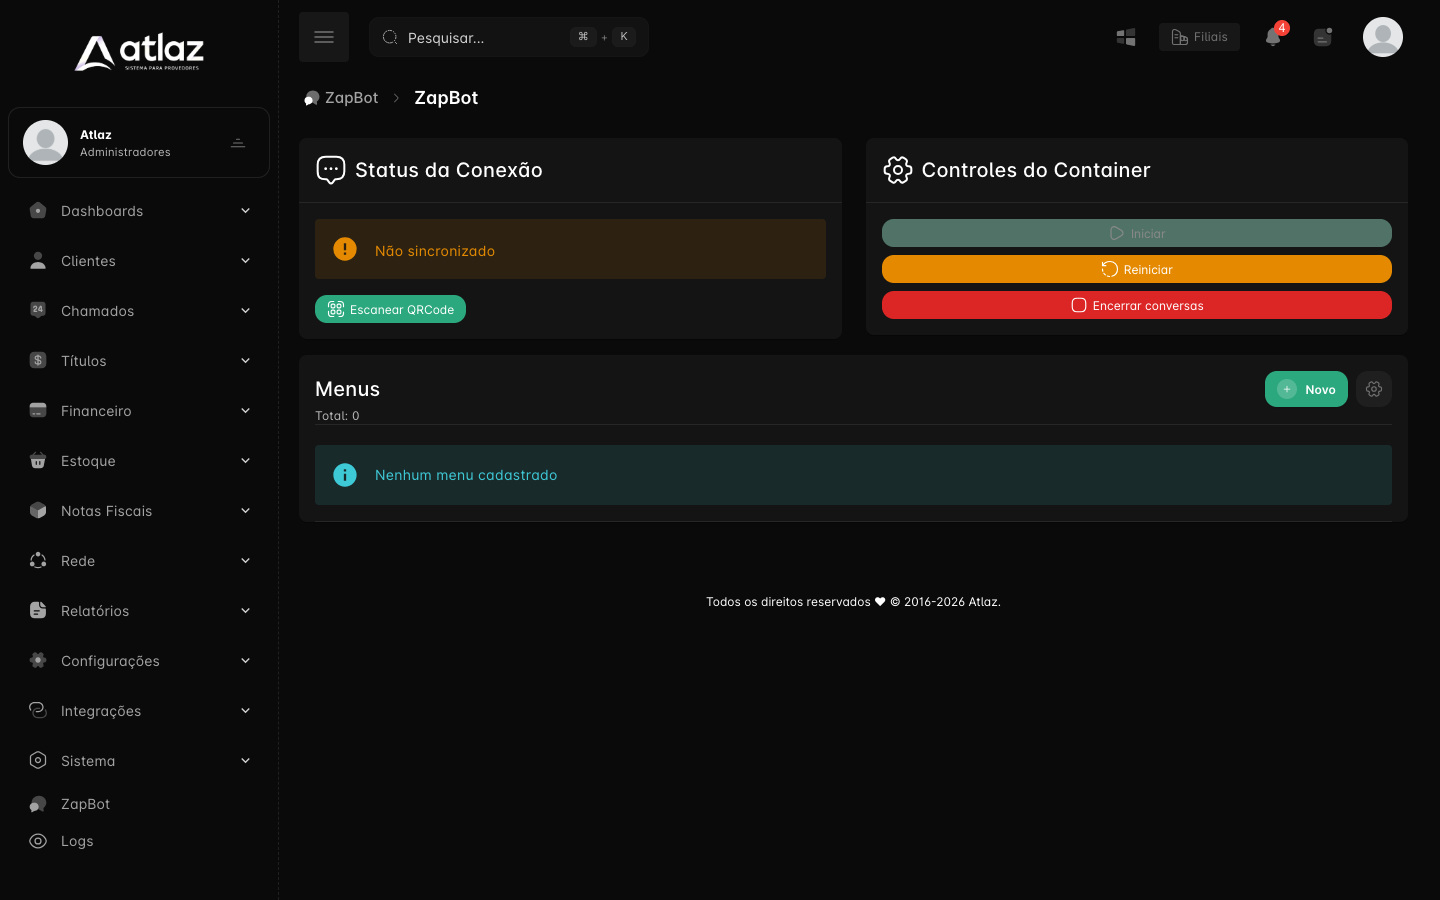Expand the Rede chevron
1440x900 pixels.
(245, 561)
